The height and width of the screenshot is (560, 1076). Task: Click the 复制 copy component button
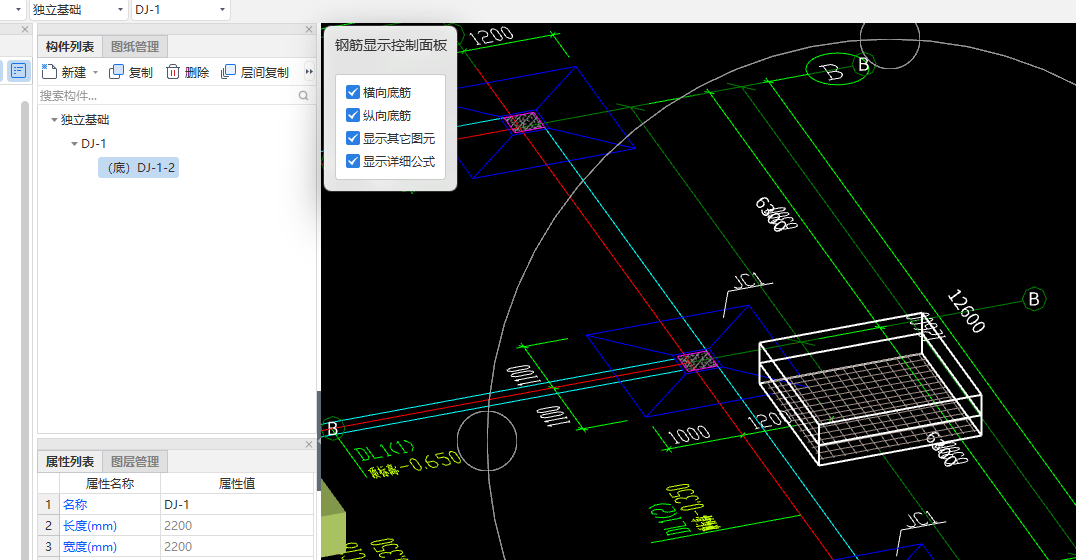coord(130,72)
